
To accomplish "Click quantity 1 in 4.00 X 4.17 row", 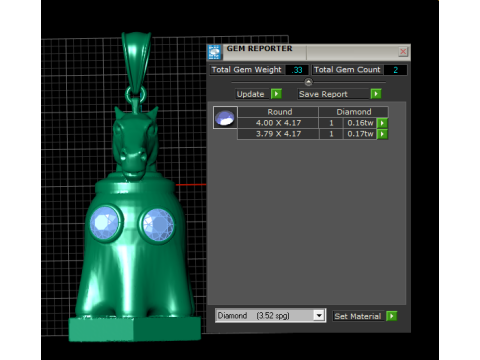I will (331, 123).
